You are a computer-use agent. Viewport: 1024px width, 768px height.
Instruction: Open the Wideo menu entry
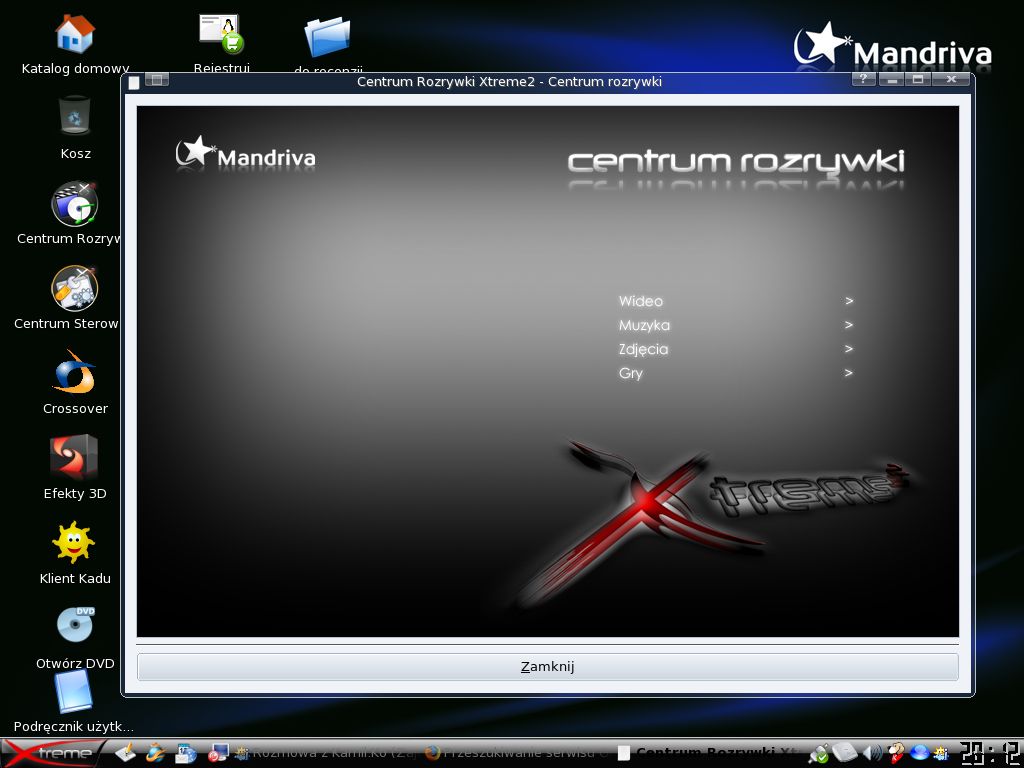pyautogui.click(x=641, y=301)
